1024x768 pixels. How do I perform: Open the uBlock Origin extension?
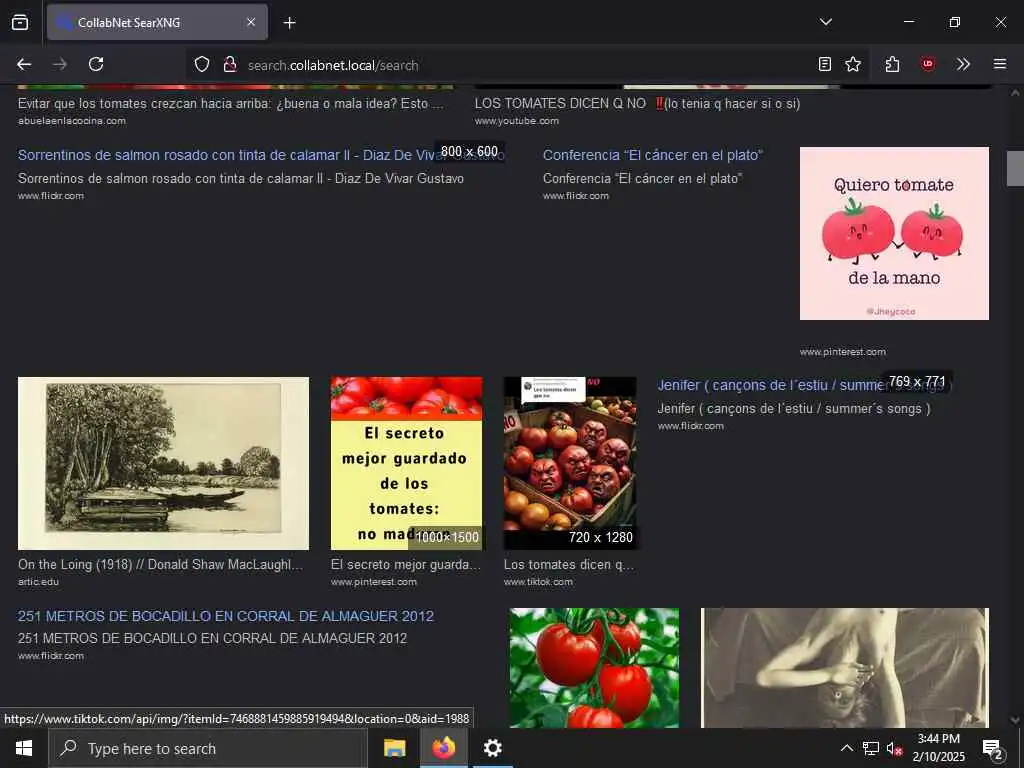pyautogui.click(x=927, y=64)
